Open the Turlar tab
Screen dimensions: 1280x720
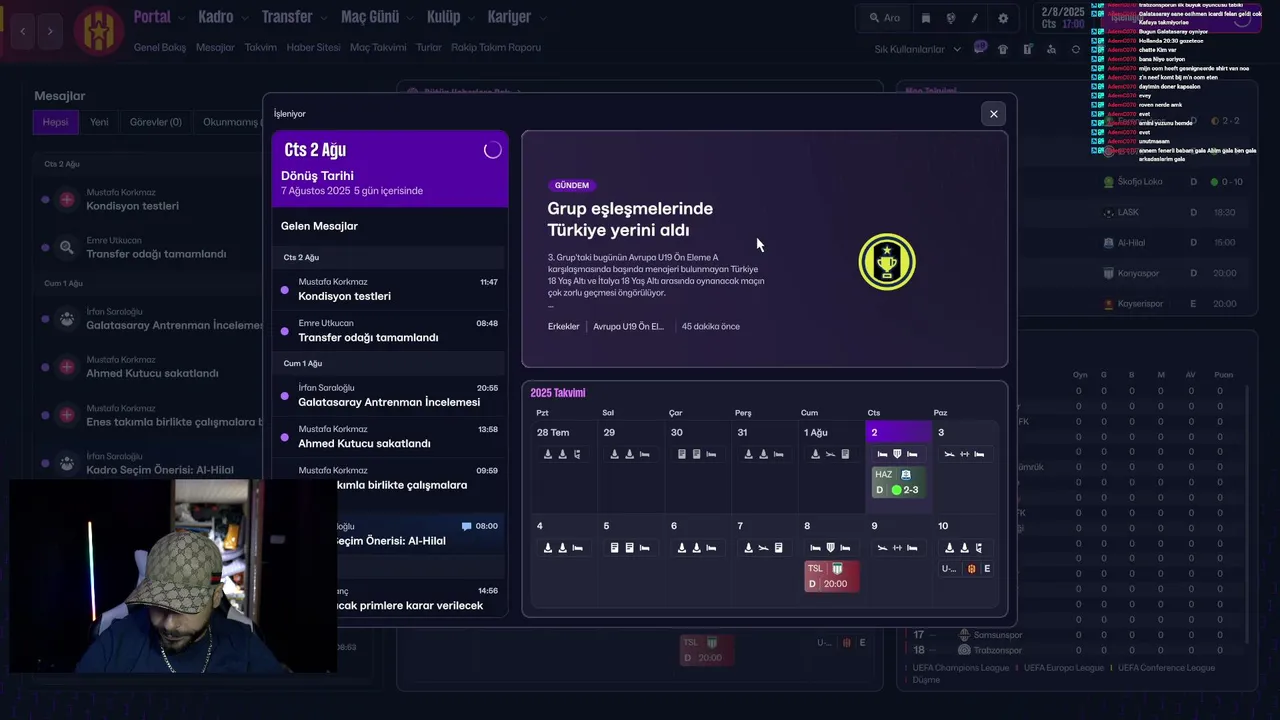pos(429,47)
